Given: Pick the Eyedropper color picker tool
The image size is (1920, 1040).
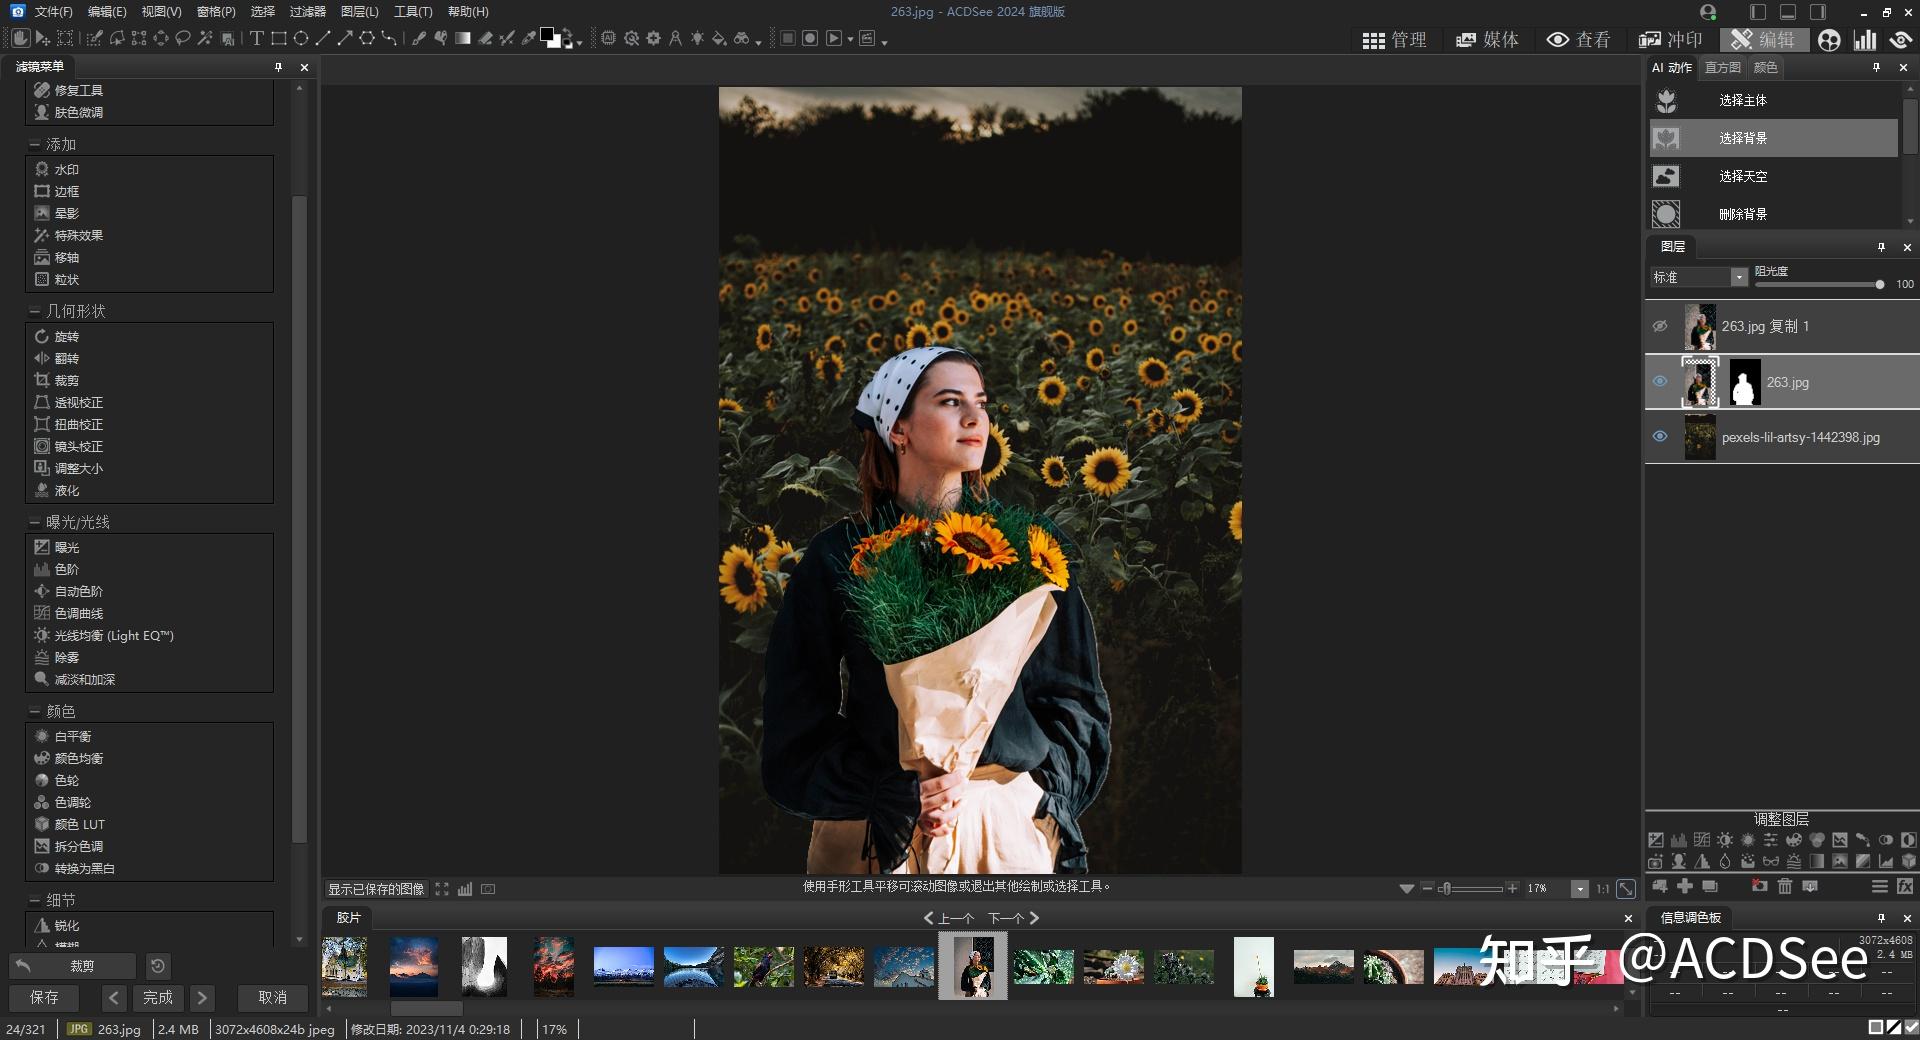Looking at the screenshot, I should 529,38.
